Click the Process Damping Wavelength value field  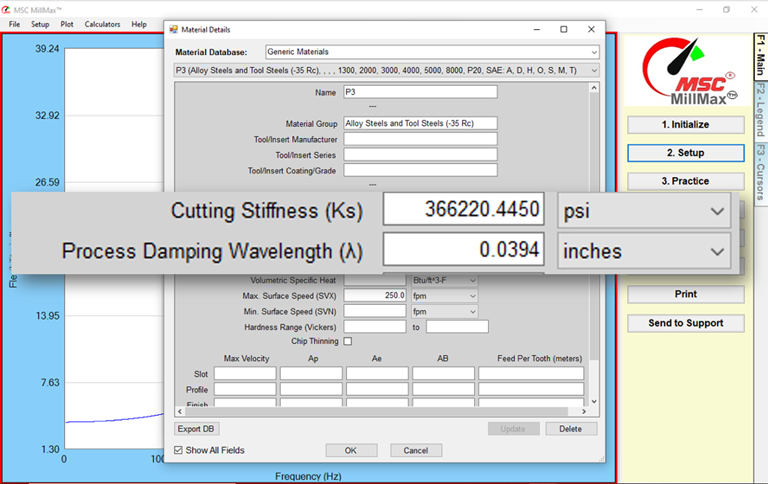tap(463, 250)
